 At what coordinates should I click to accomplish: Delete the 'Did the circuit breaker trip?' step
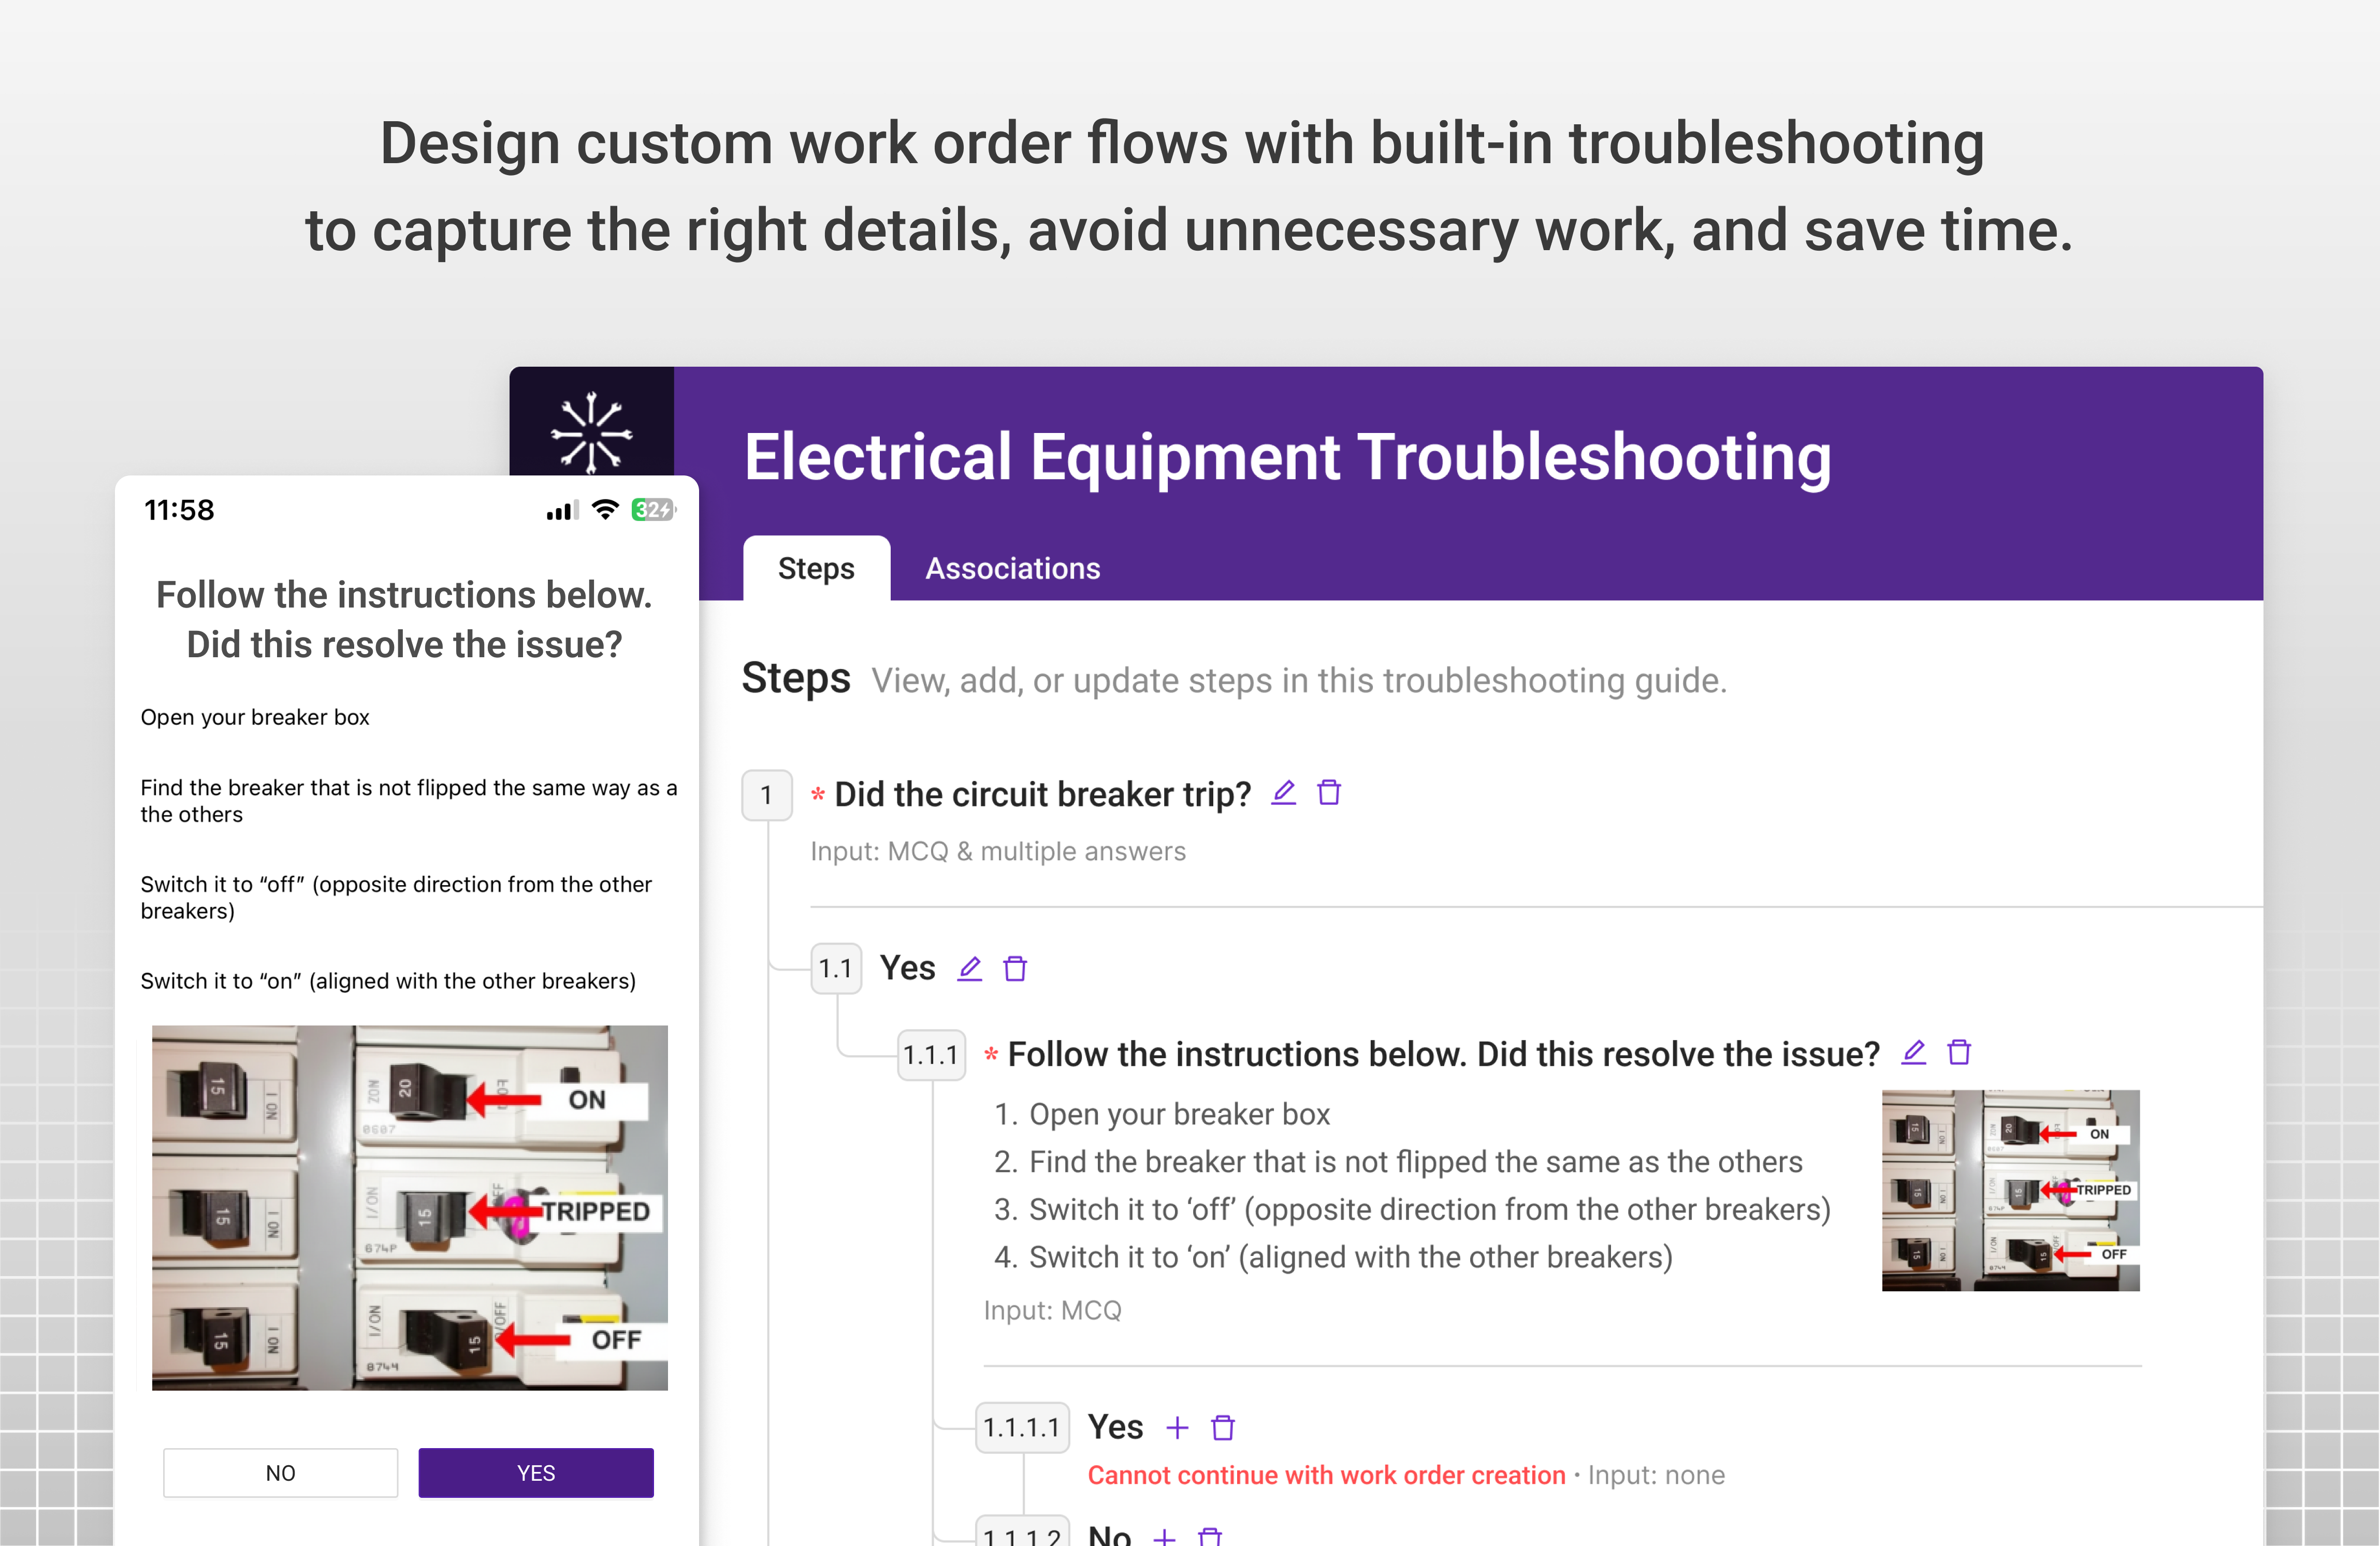pyautogui.click(x=1329, y=793)
